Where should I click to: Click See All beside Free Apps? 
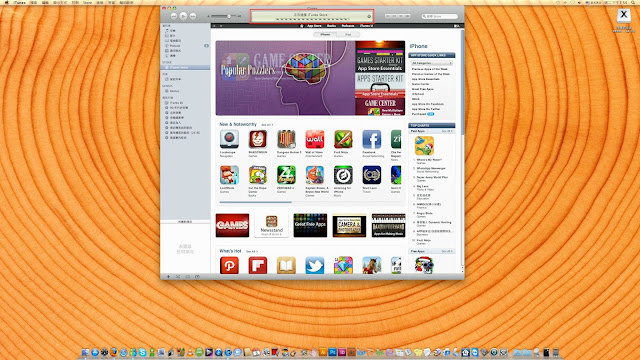(x=447, y=251)
